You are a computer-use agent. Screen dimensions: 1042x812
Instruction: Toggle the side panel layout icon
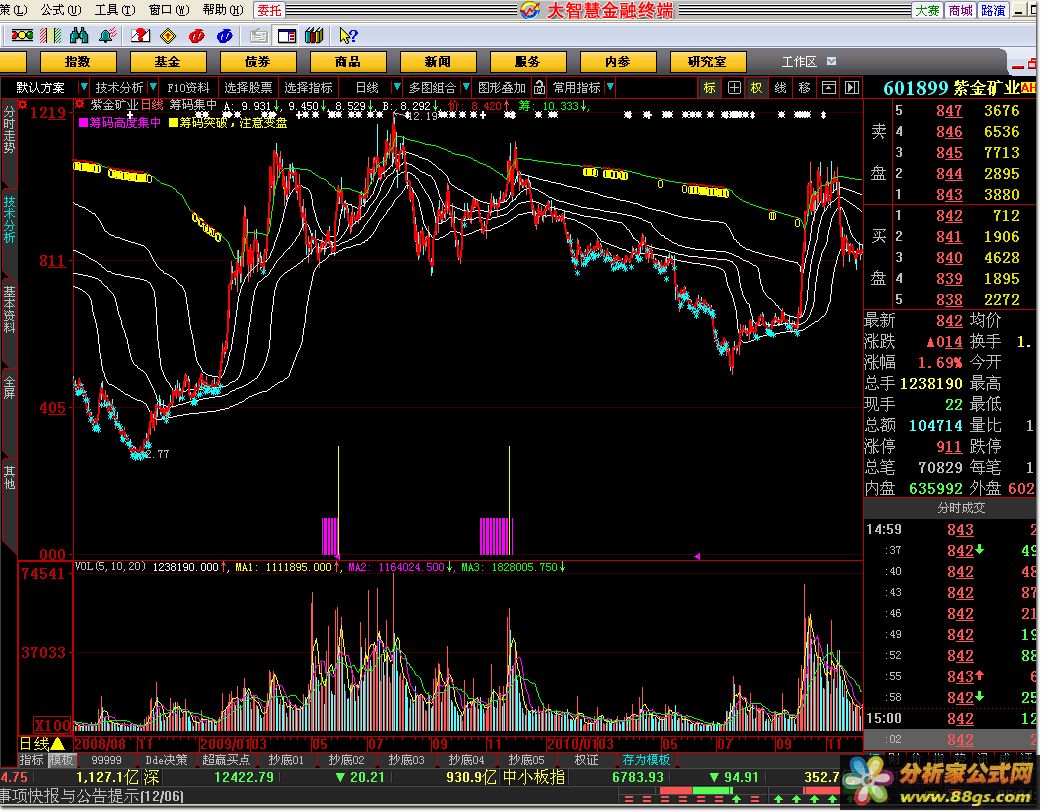[x=286, y=36]
